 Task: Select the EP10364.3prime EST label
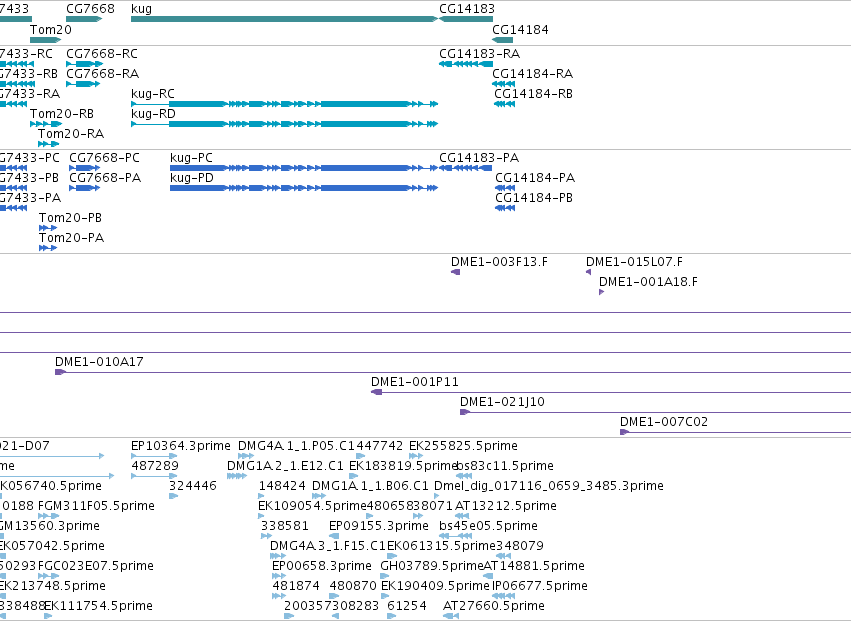click(181, 446)
